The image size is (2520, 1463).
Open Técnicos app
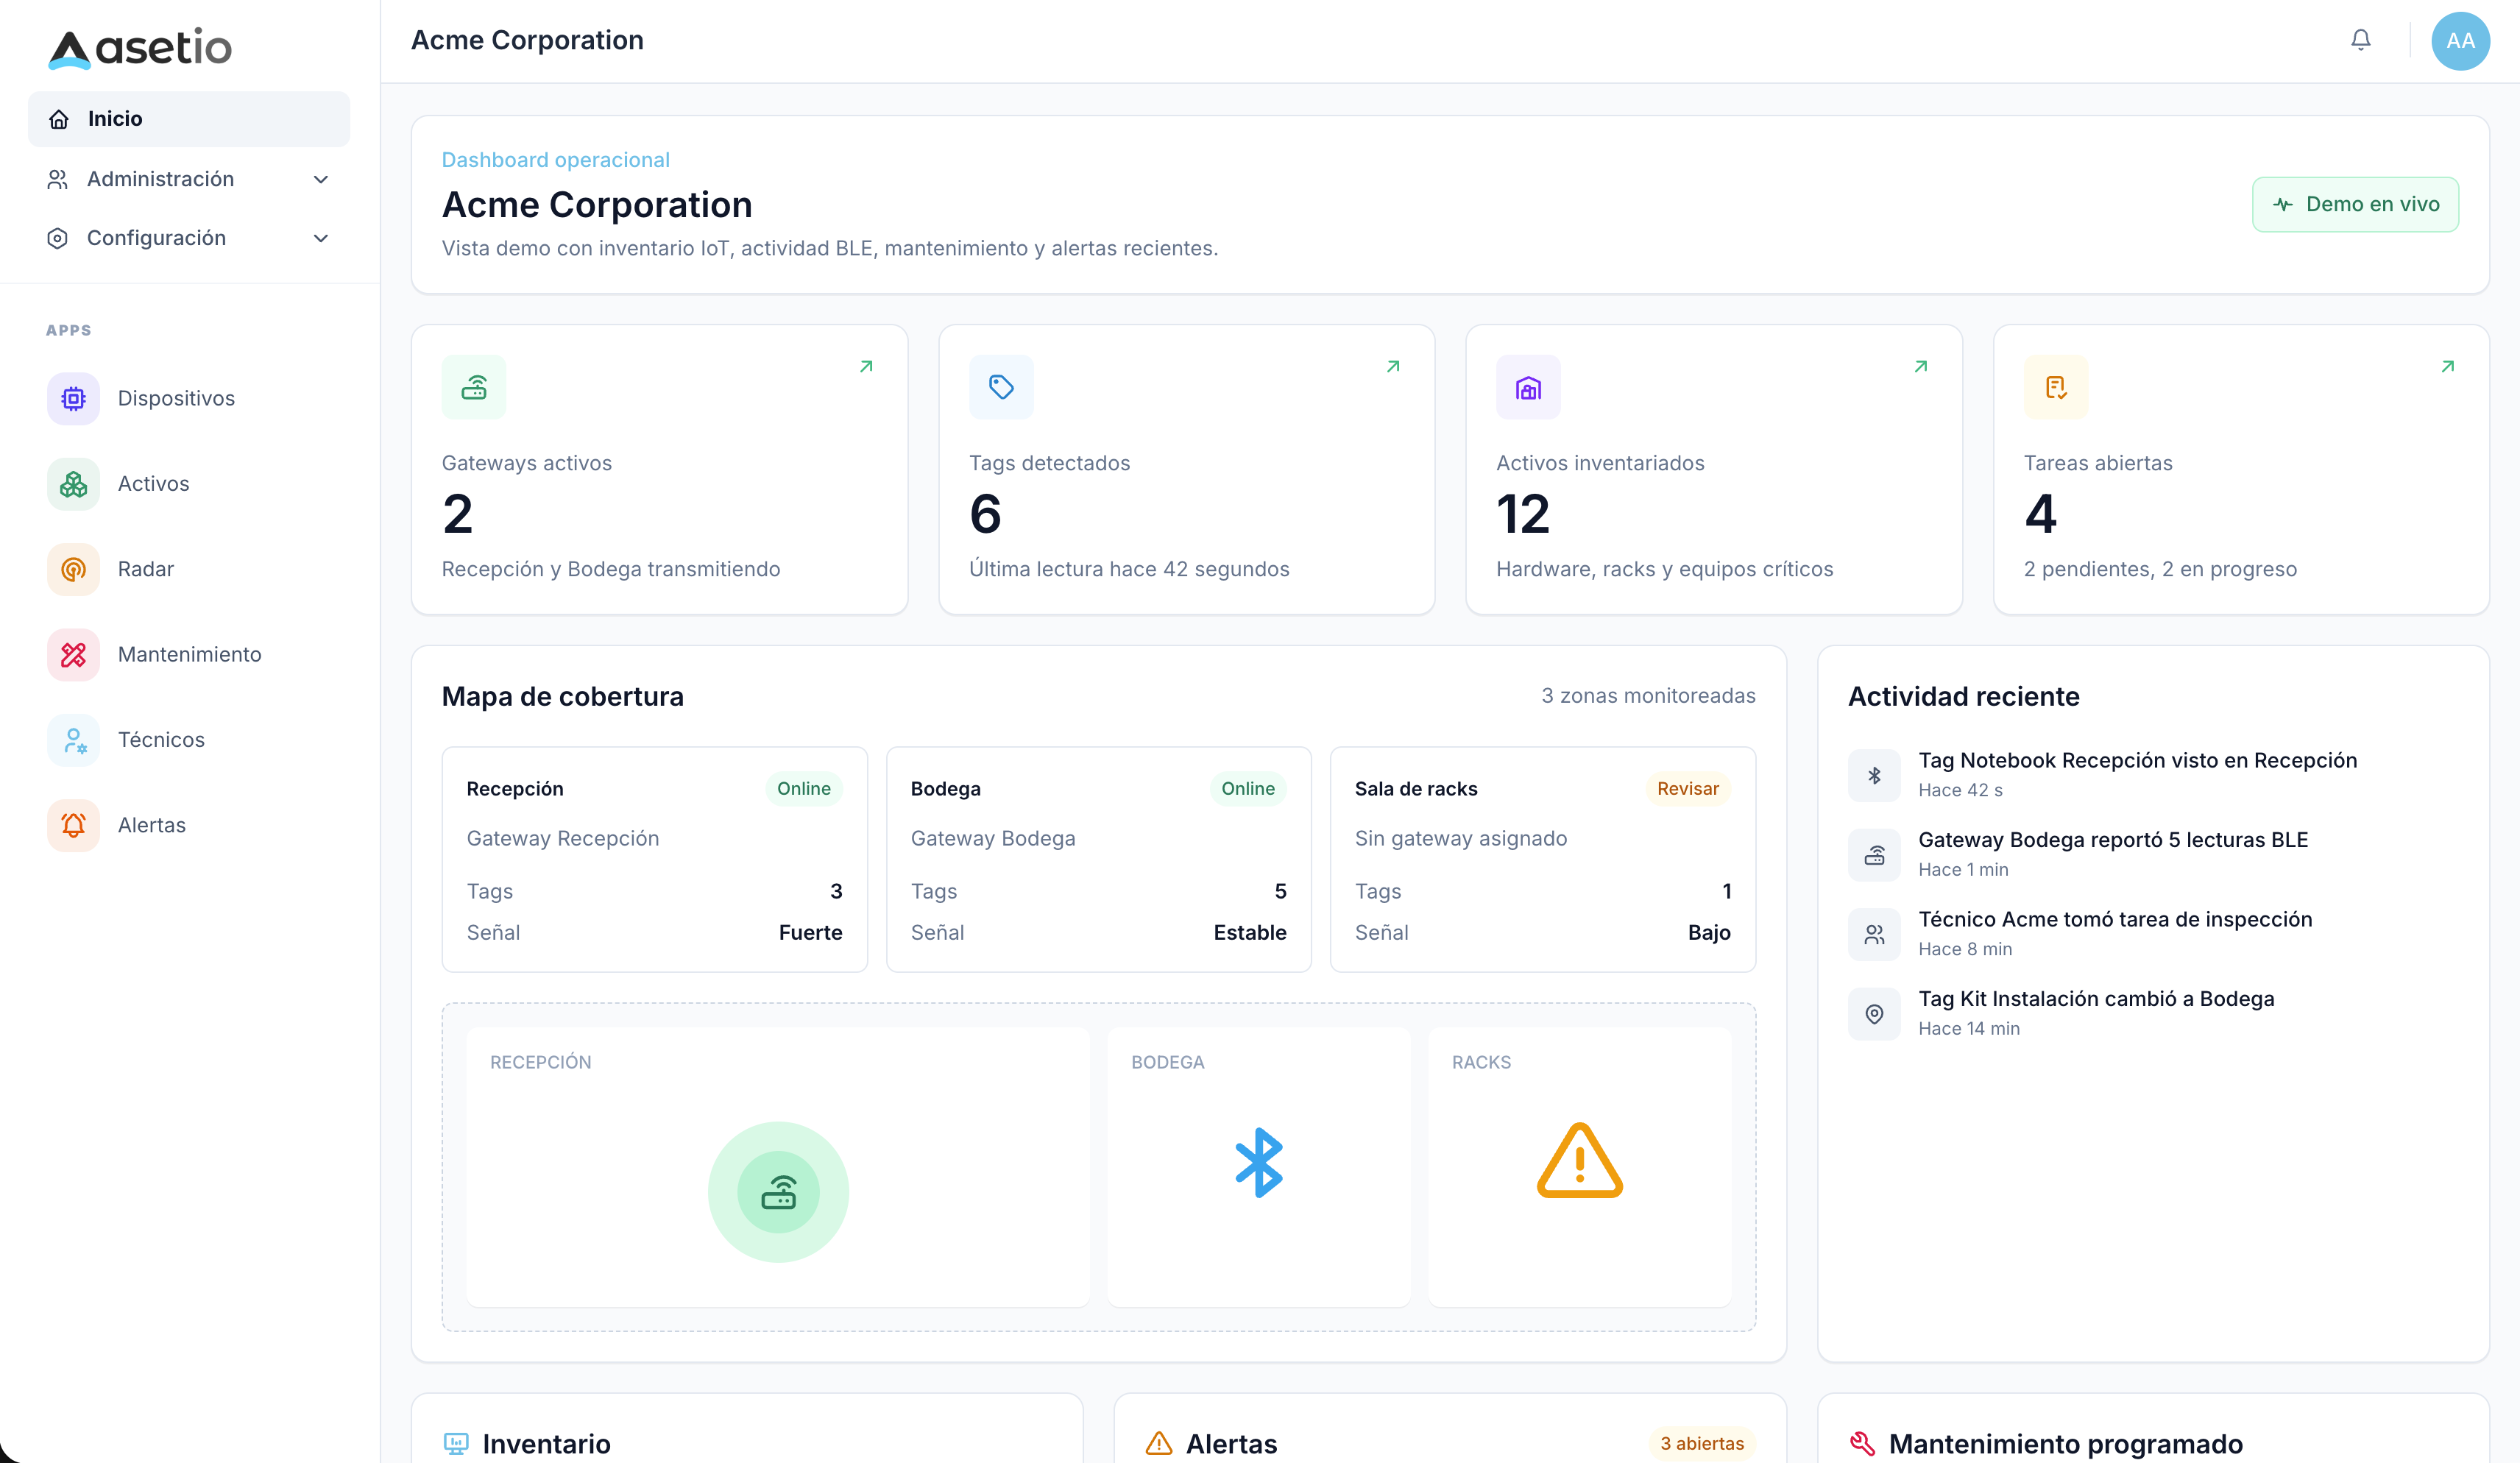189,740
